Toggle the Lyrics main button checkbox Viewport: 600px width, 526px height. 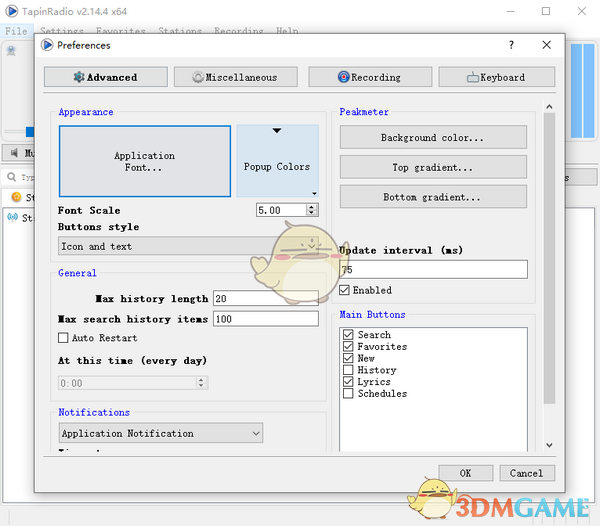pyautogui.click(x=348, y=382)
